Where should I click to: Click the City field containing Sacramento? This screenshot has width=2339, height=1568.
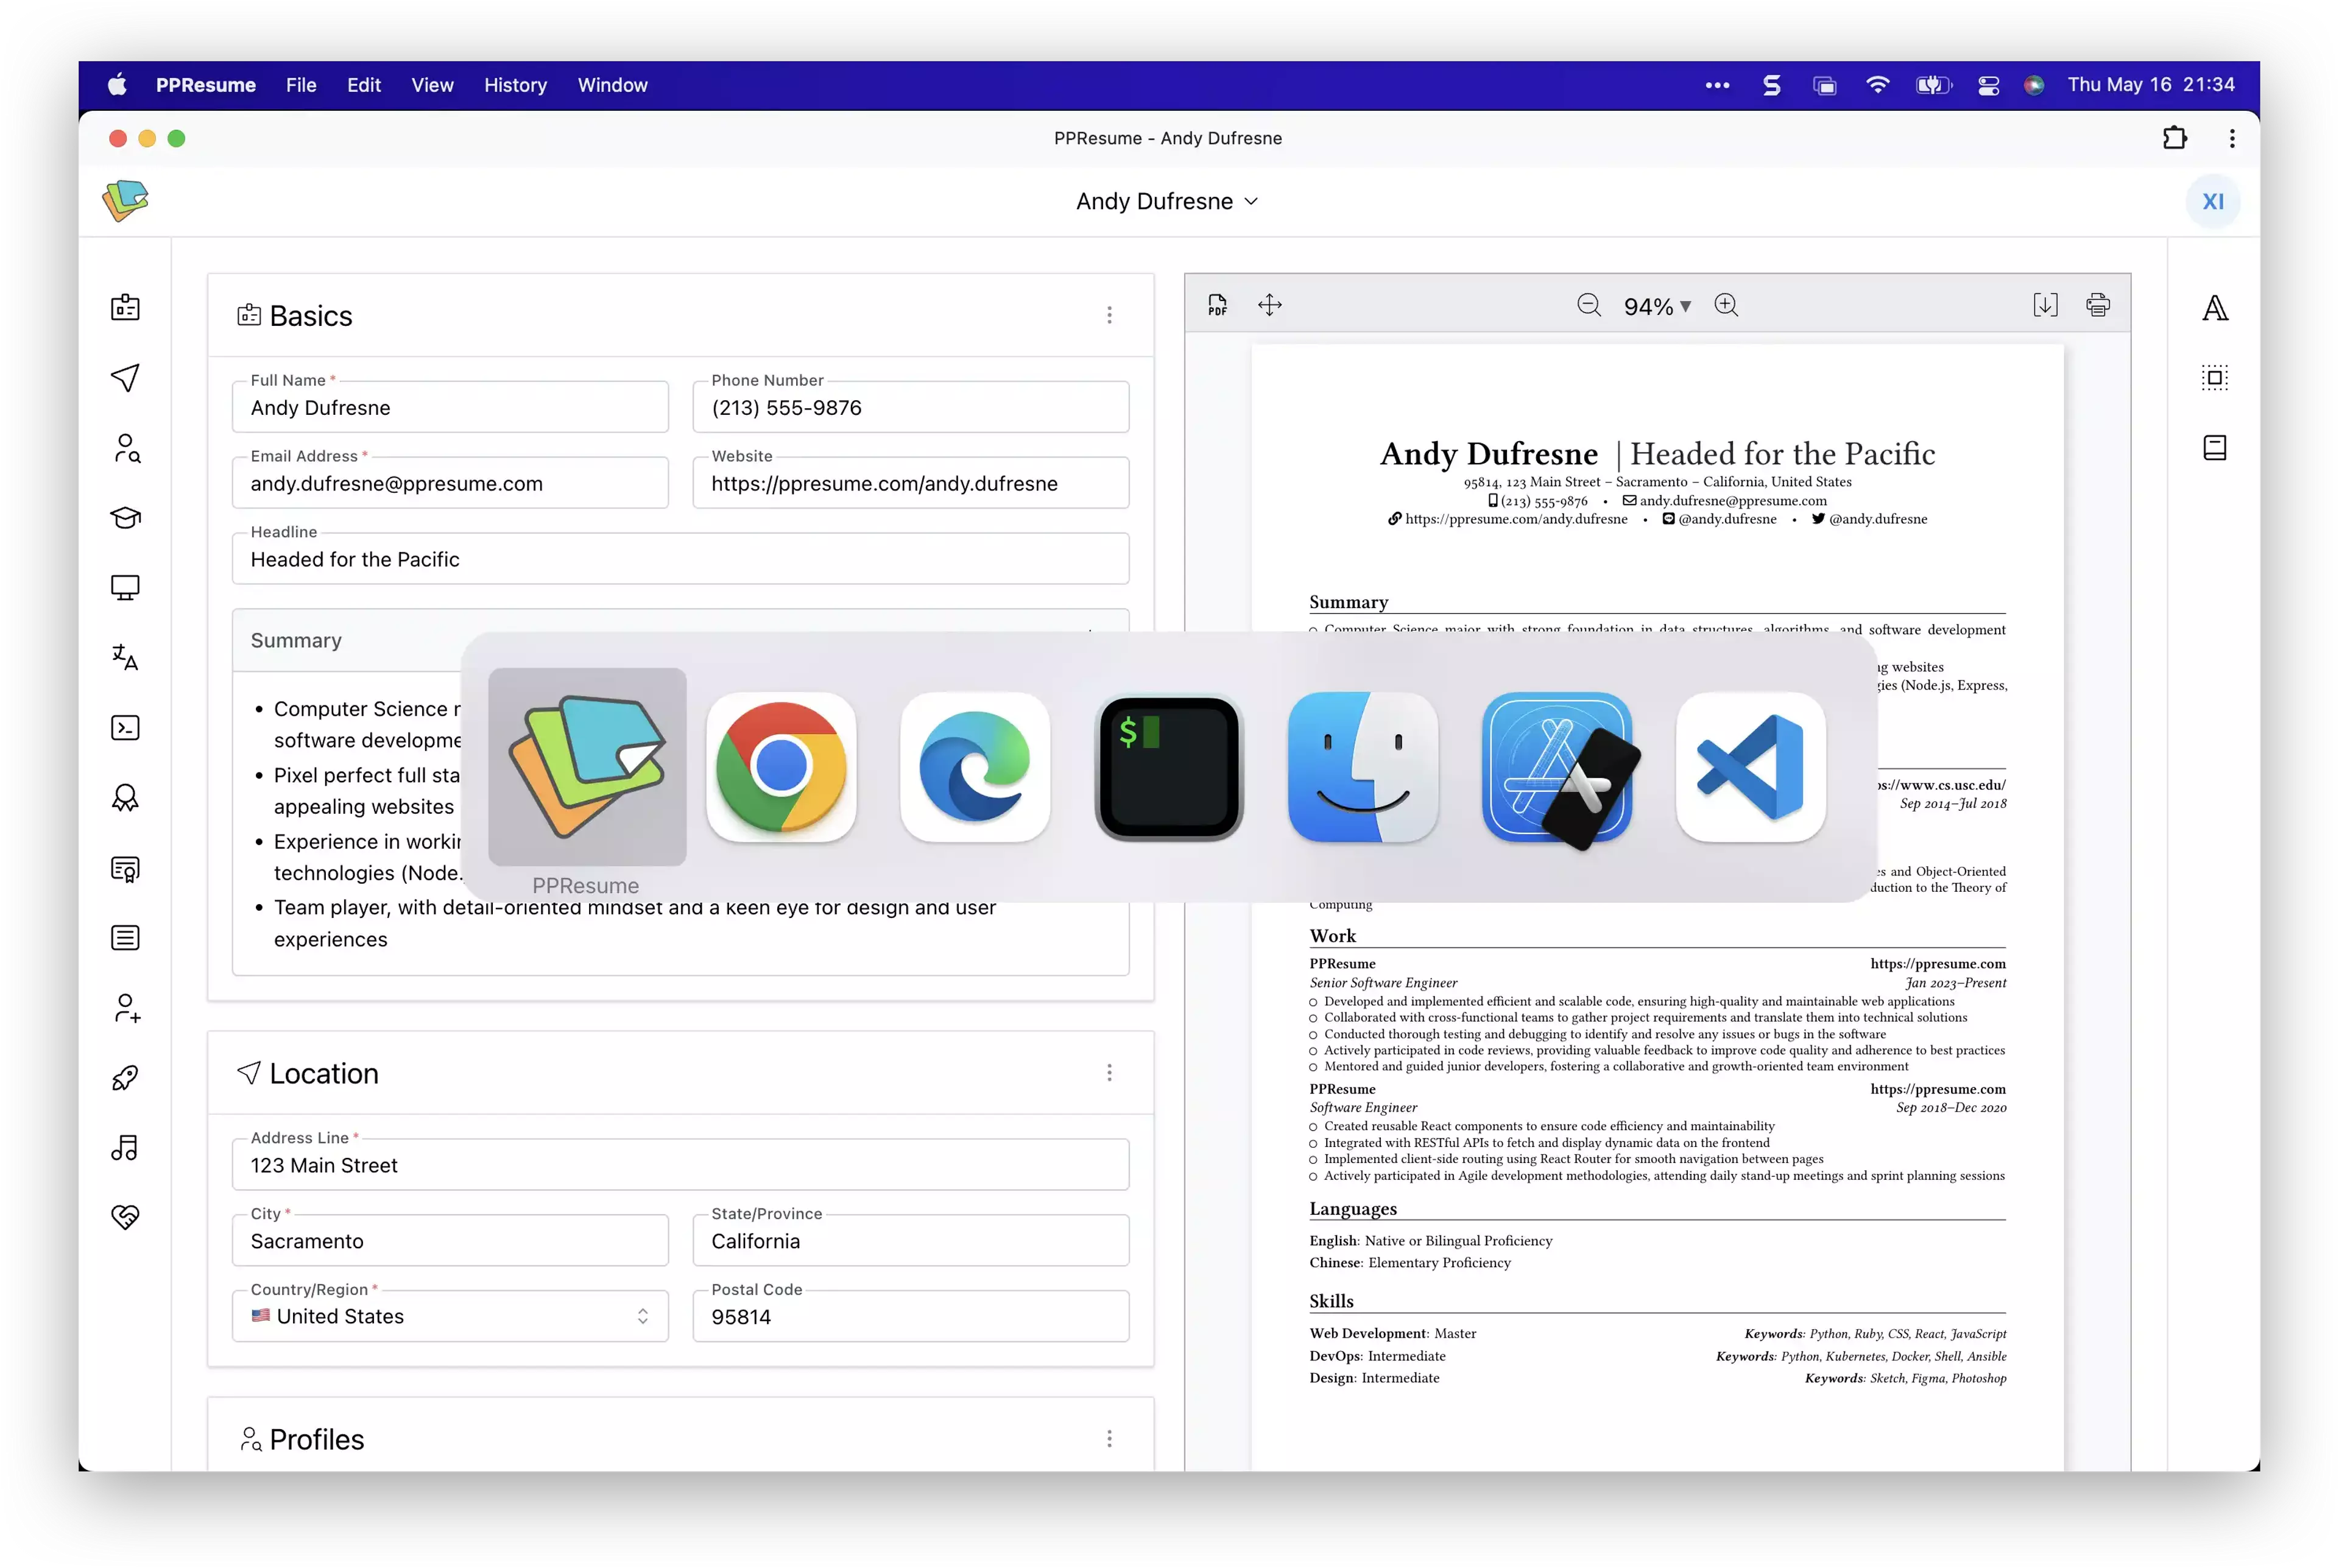[x=450, y=1241]
